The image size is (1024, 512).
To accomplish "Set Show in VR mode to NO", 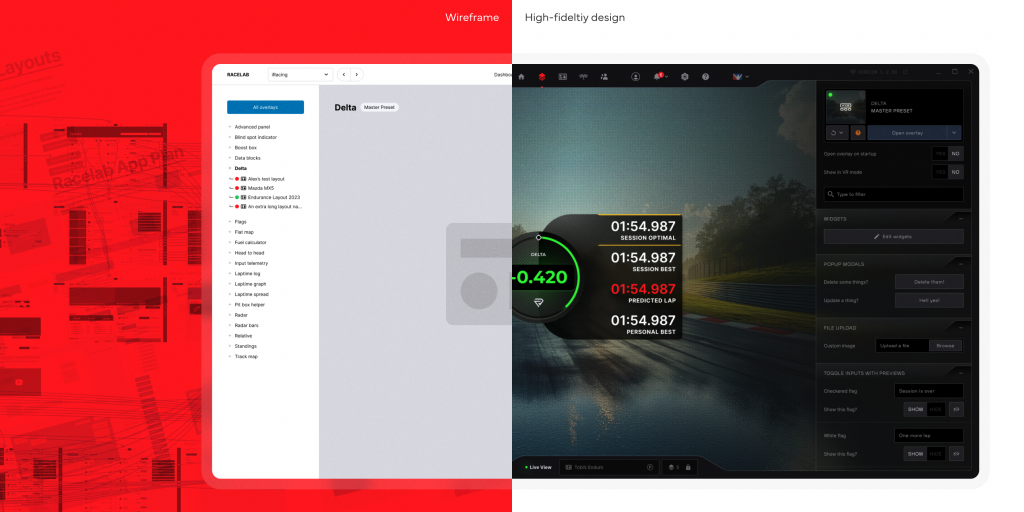I will (955, 172).
